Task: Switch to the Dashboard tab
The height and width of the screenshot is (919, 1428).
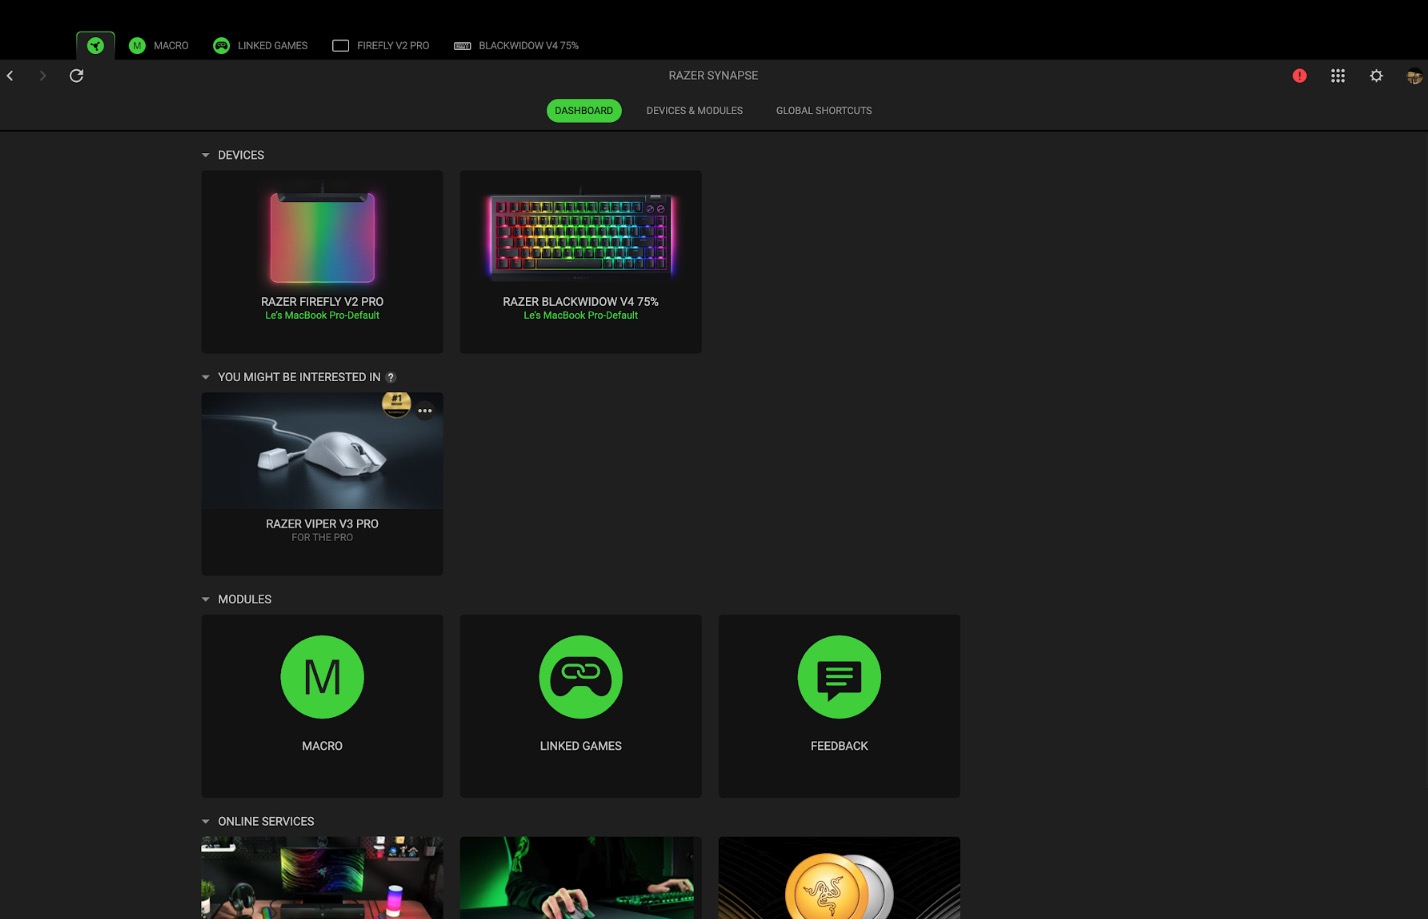Action: (x=584, y=111)
